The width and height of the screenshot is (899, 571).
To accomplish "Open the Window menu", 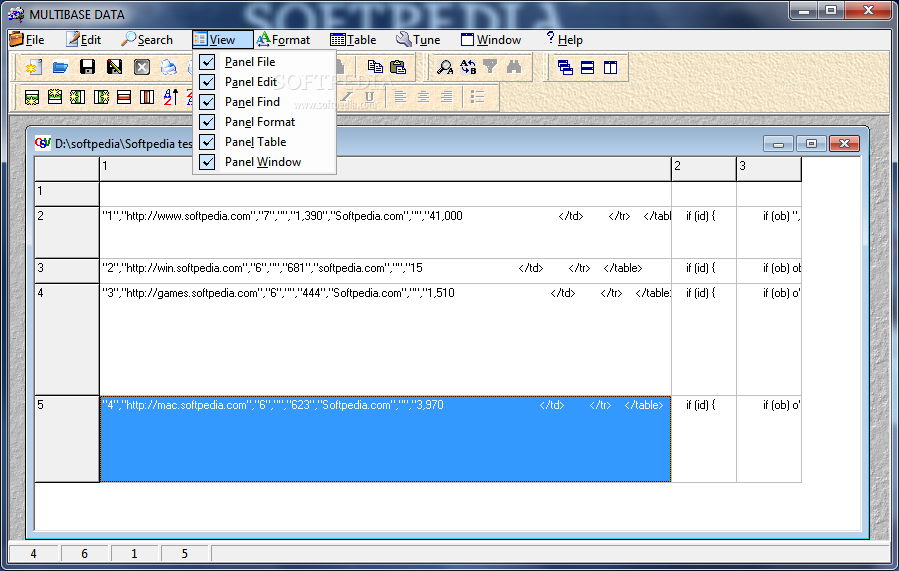I will (491, 40).
